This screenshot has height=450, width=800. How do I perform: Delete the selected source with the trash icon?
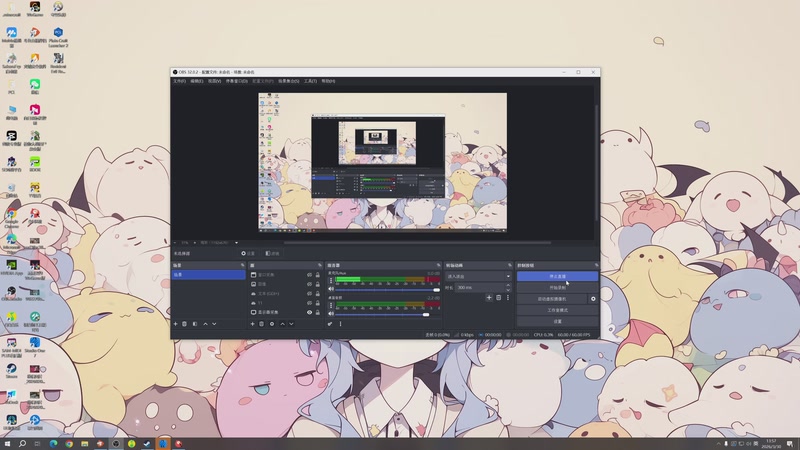point(261,324)
